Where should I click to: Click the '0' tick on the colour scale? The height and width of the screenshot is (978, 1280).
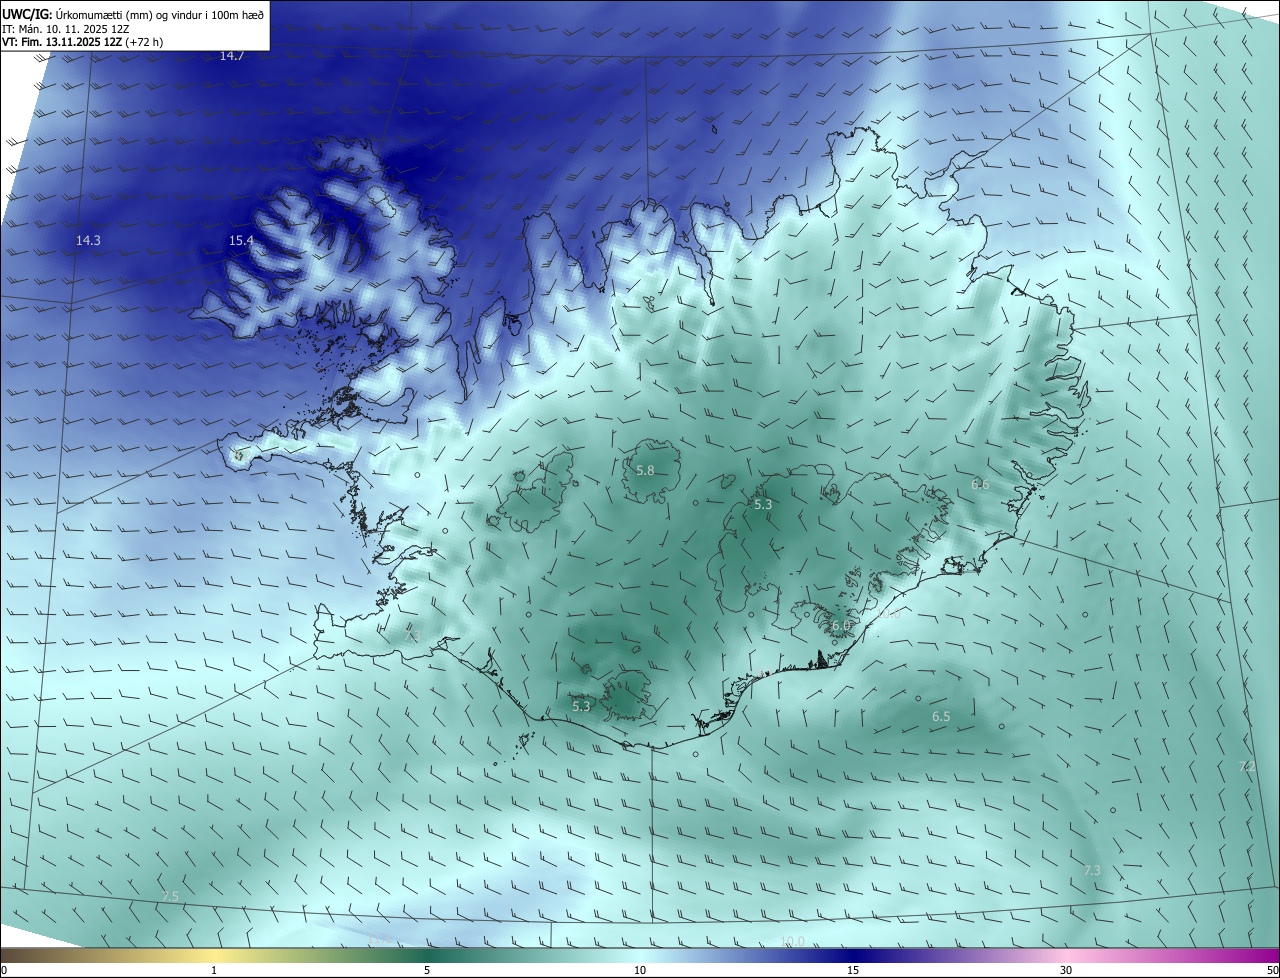pos(4,970)
